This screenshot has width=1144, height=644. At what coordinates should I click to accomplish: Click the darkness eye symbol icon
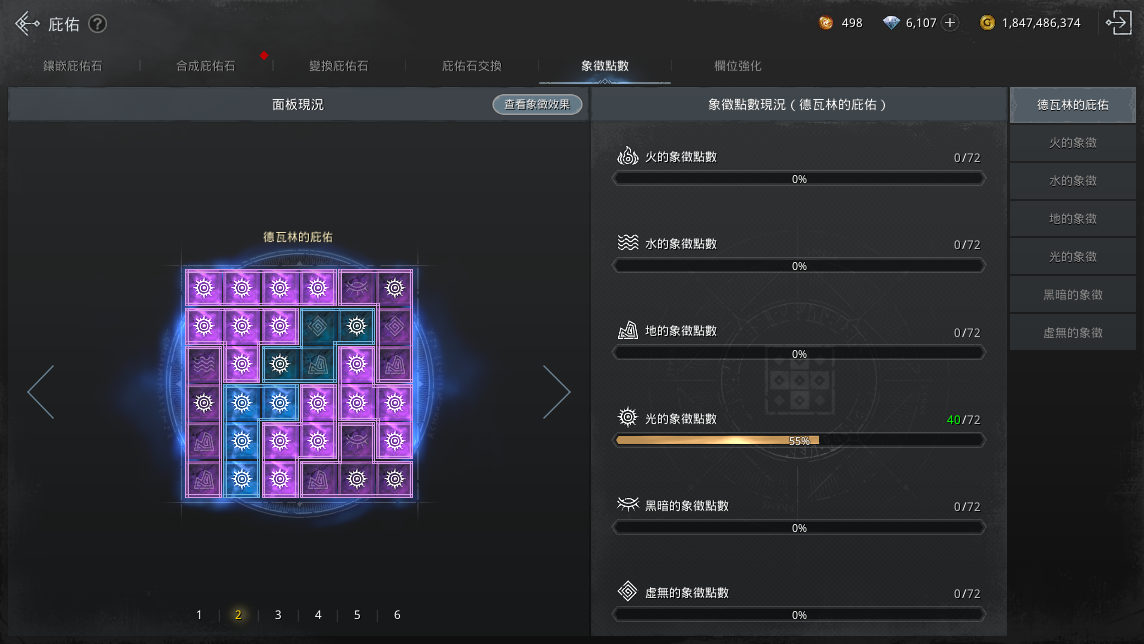click(627, 504)
